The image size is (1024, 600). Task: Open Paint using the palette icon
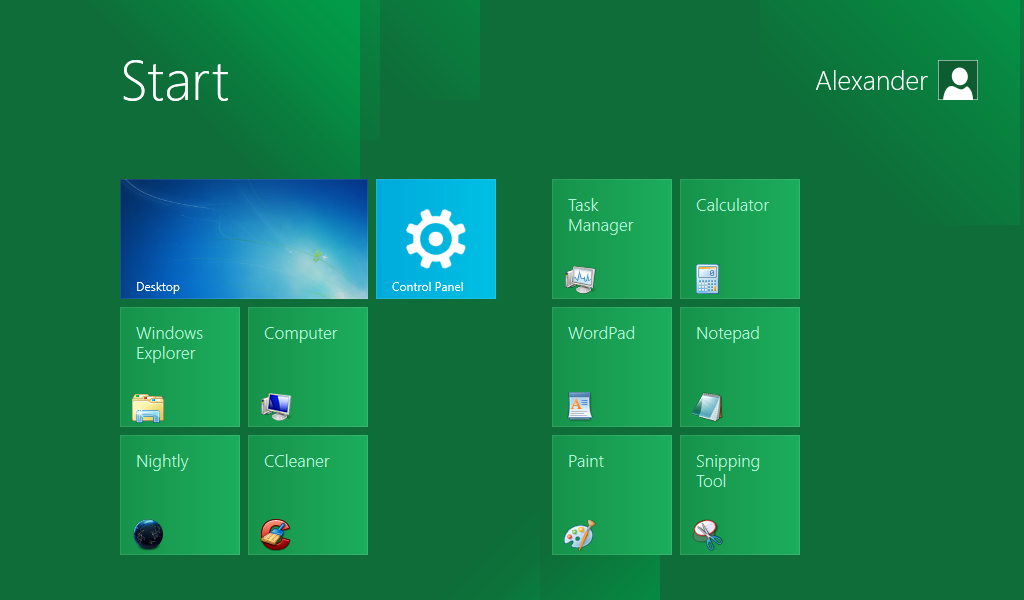pos(580,535)
